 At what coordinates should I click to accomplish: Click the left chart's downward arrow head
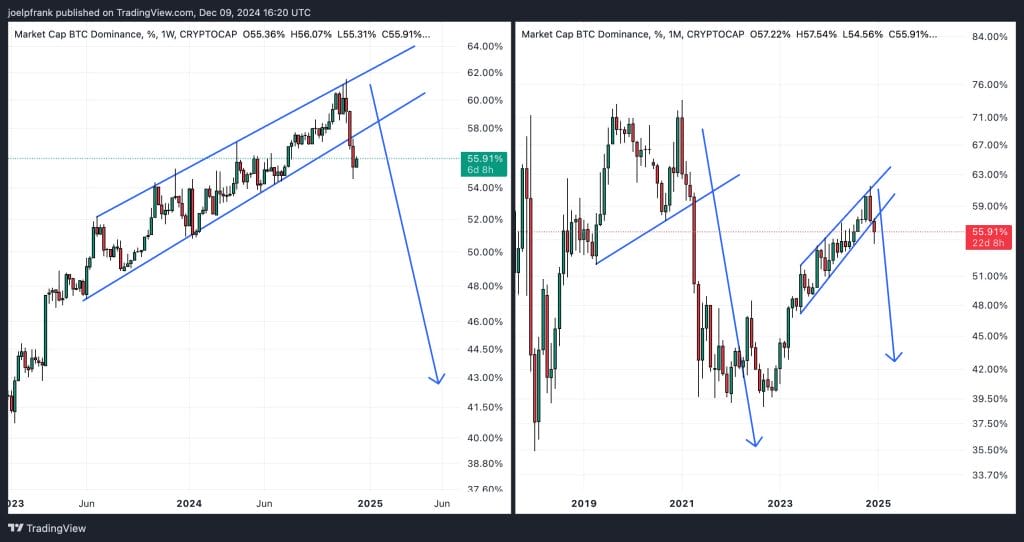coord(436,379)
